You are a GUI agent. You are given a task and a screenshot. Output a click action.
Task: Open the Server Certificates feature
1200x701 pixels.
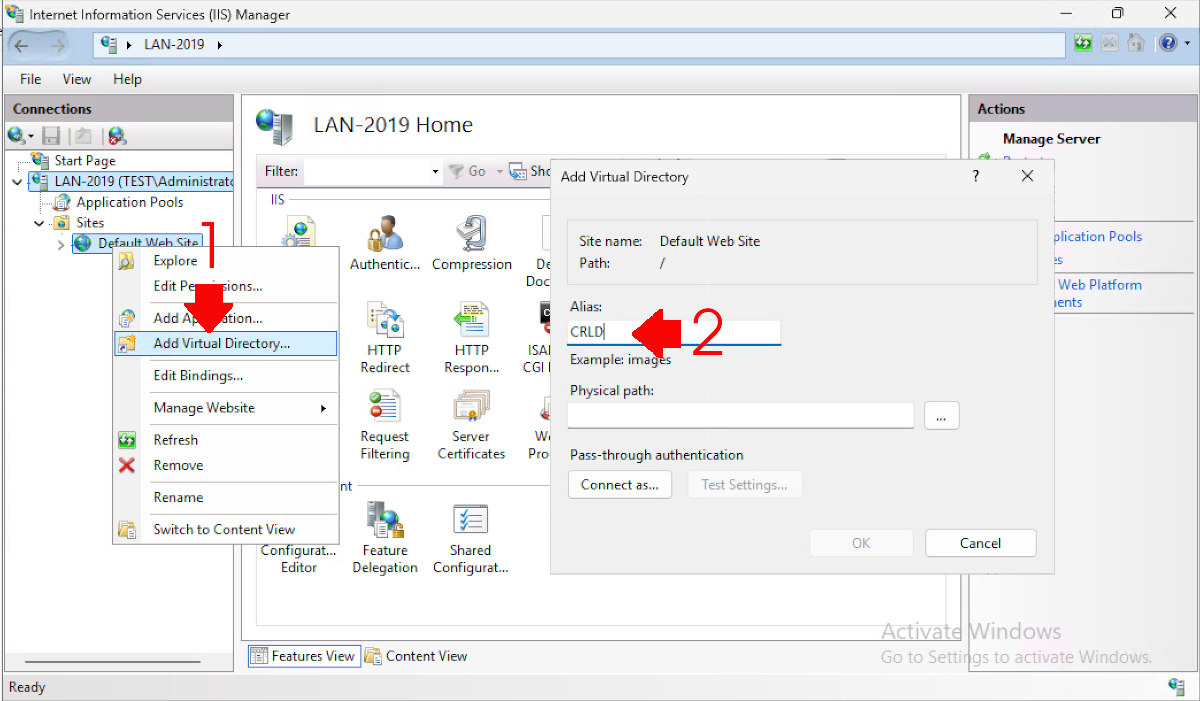tap(471, 424)
